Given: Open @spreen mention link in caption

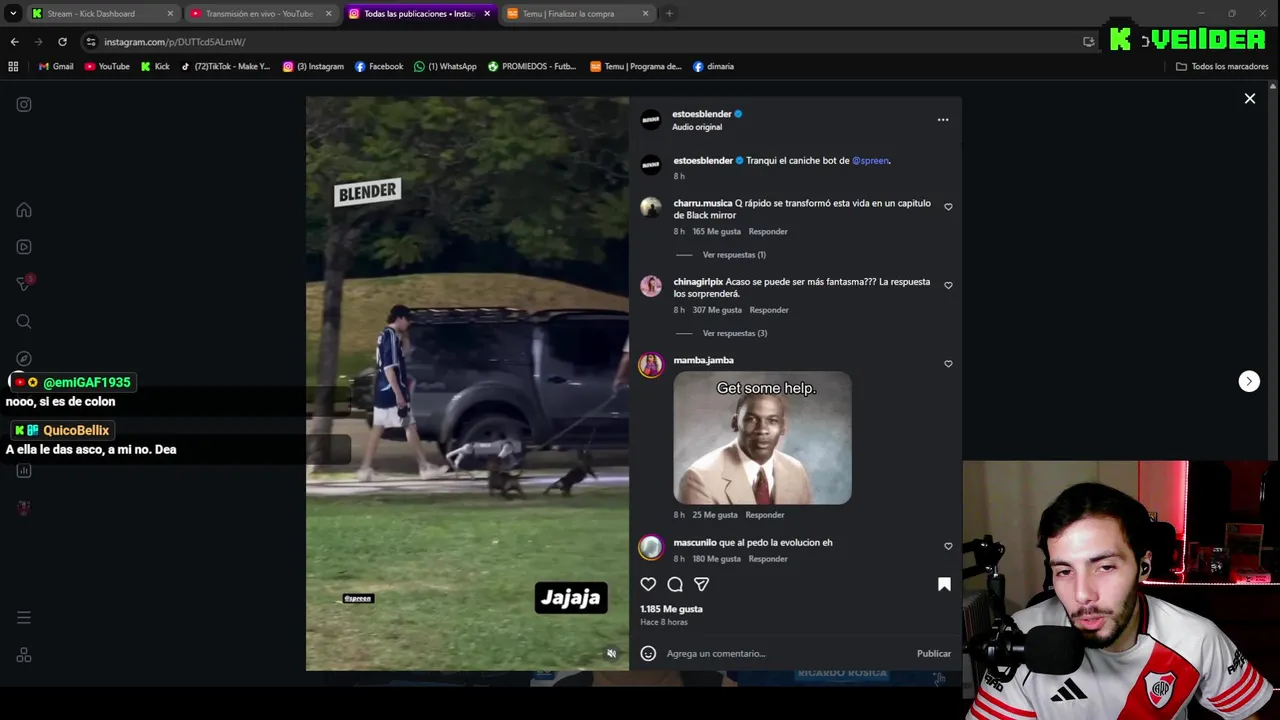Looking at the screenshot, I should tap(870, 160).
